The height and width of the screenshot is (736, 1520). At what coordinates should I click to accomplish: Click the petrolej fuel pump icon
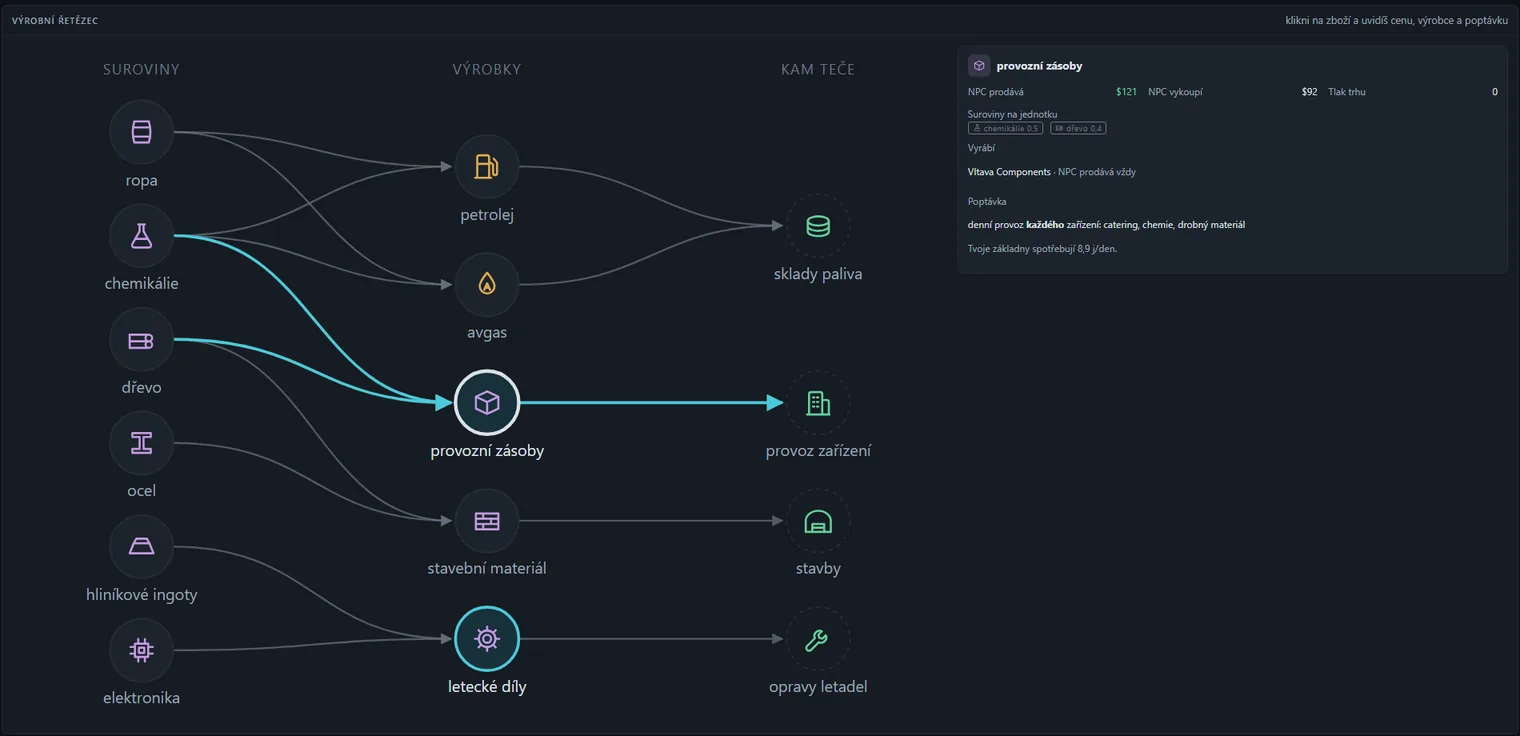pyautogui.click(x=486, y=167)
